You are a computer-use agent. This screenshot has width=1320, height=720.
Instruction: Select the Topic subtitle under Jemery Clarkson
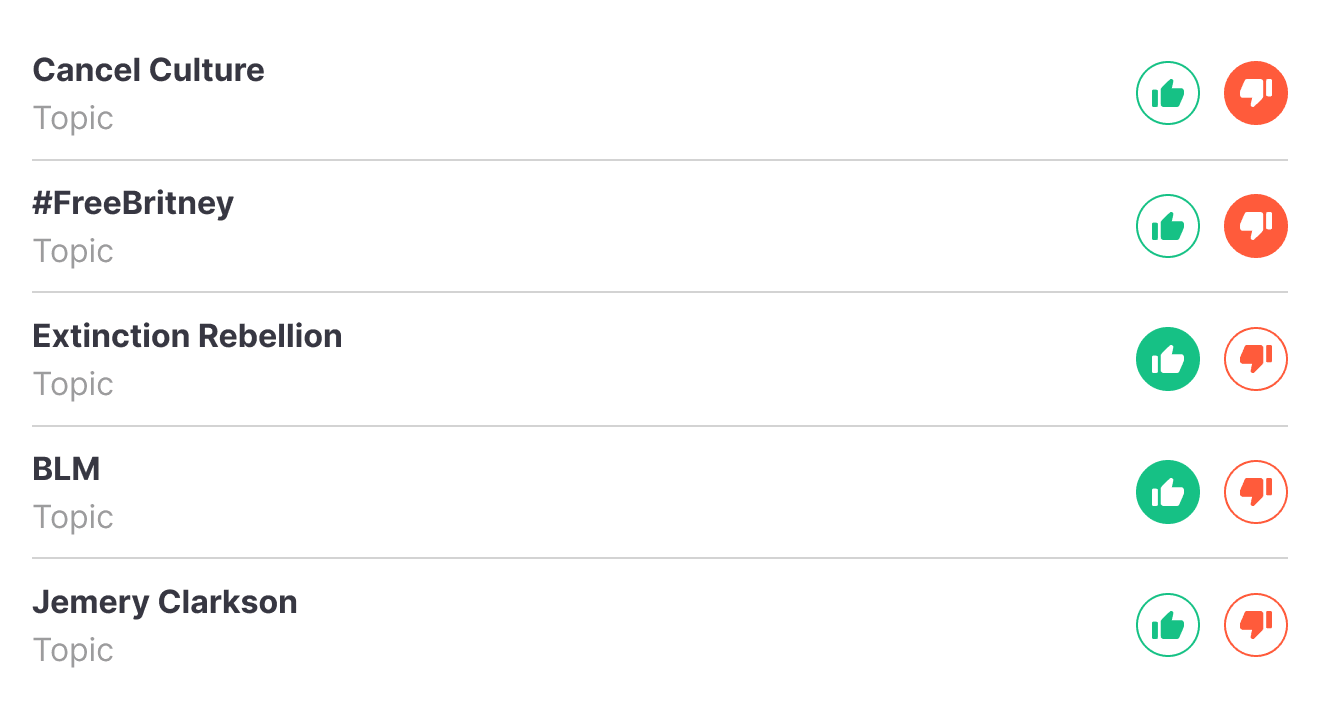(x=73, y=650)
